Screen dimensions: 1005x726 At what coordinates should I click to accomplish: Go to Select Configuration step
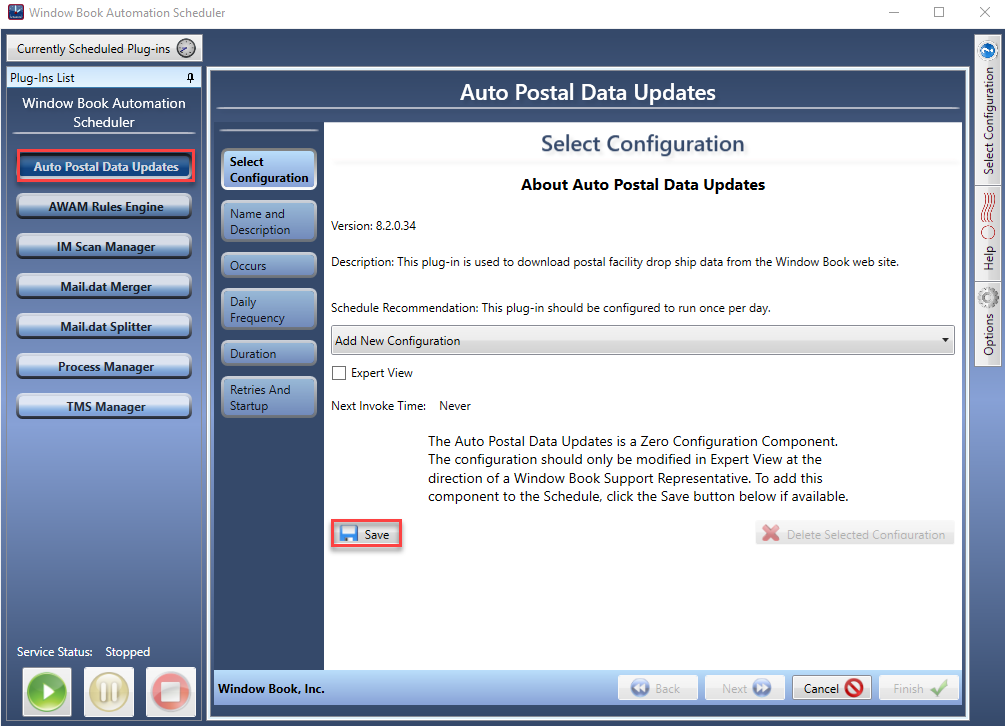tap(269, 170)
